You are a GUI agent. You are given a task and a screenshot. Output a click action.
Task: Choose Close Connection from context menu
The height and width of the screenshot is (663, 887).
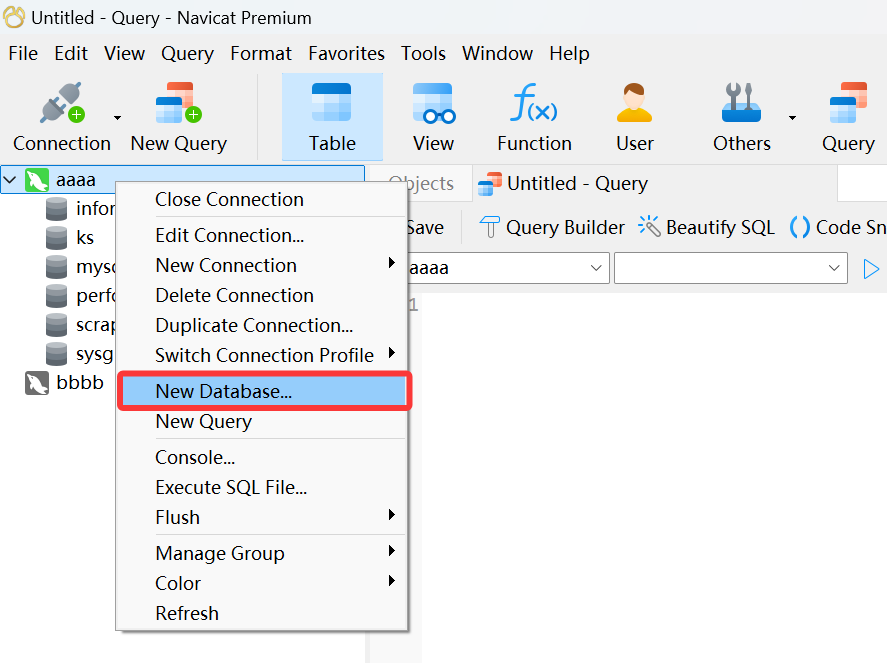262,200
